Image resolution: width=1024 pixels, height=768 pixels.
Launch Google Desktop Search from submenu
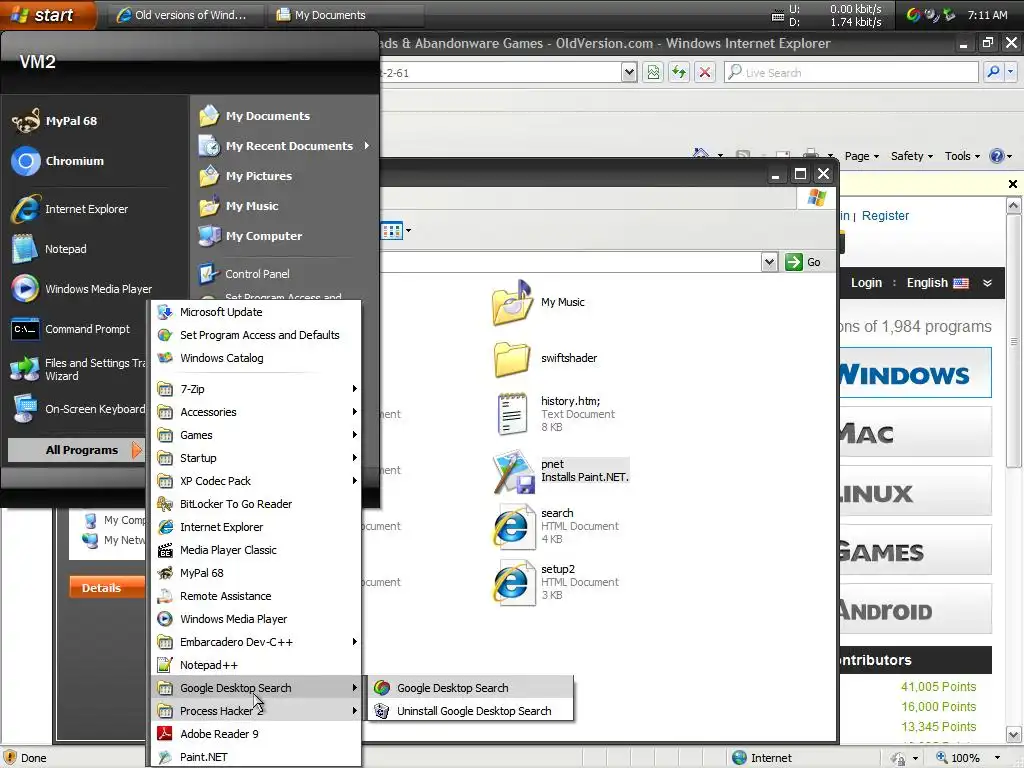pos(471,688)
